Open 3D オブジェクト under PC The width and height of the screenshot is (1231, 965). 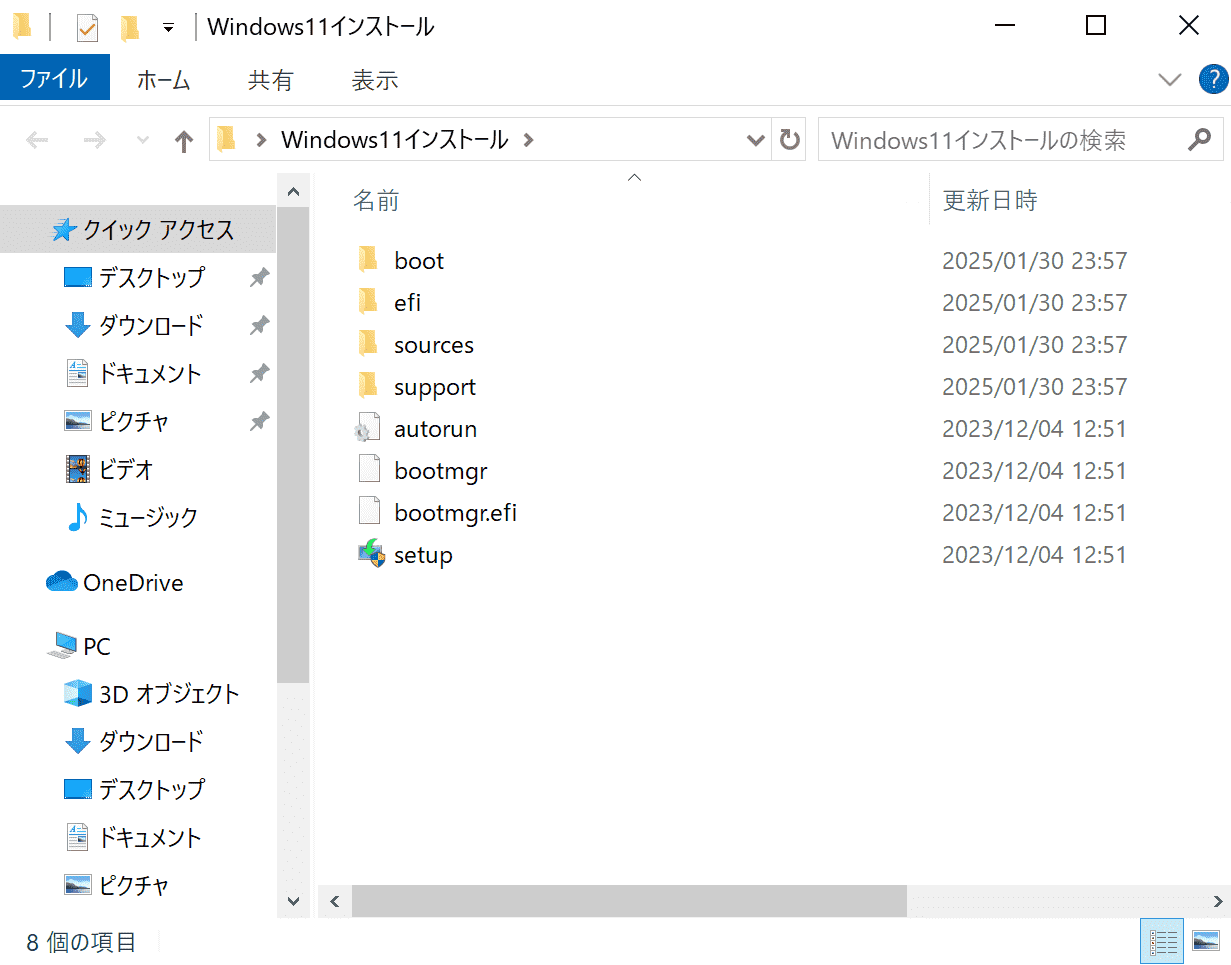pyautogui.click(x=169, y=693)
